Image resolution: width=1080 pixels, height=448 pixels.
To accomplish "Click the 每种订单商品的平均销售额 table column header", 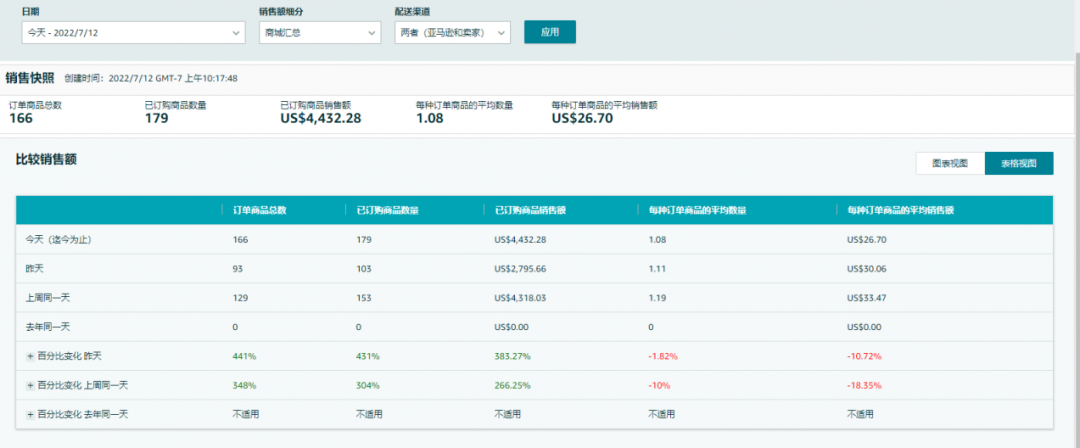I will click(x=900, y=210).
